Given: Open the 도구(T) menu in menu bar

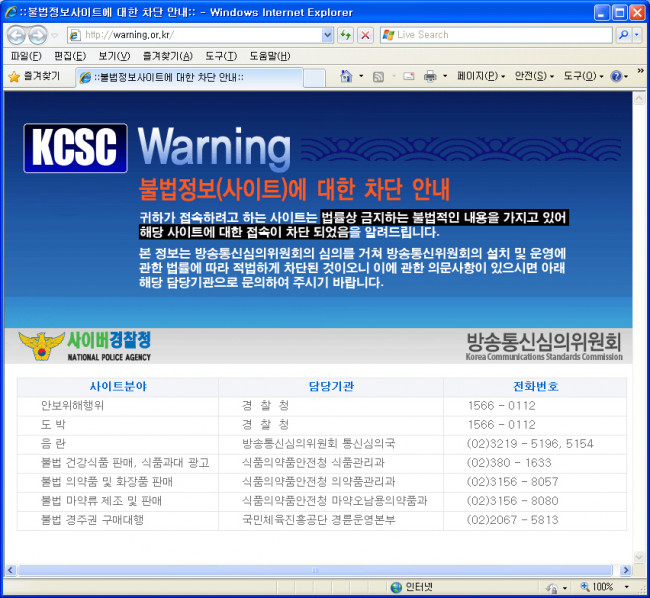Looking at the screenshot, I should coord(221,56).
